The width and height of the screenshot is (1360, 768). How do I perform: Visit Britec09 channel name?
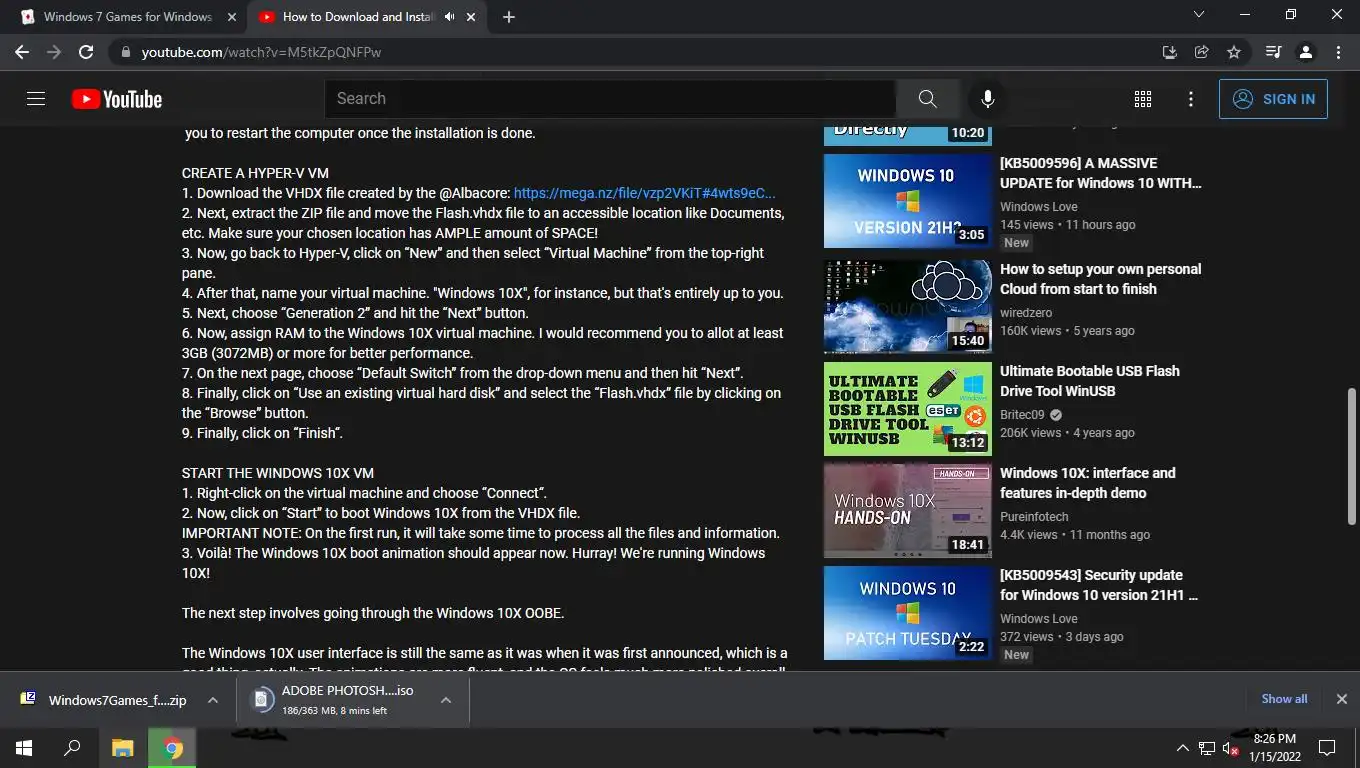tap(1022, 415)
